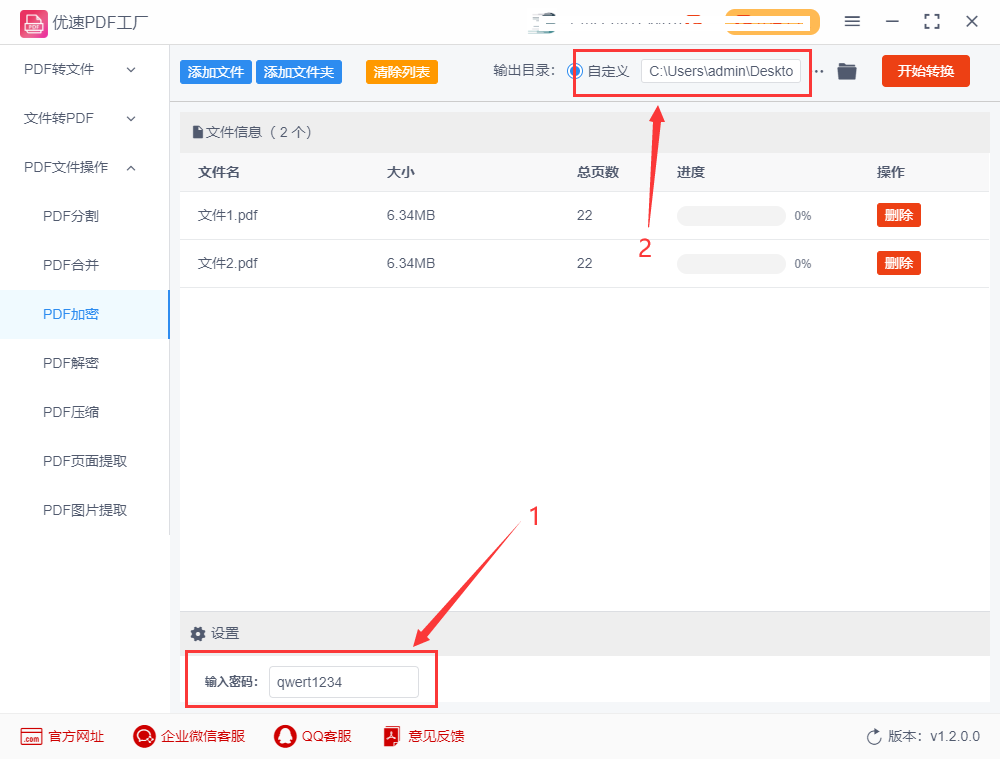
Task: Open the PDF合并 sidebar item
Action: [x=85, y=265]
